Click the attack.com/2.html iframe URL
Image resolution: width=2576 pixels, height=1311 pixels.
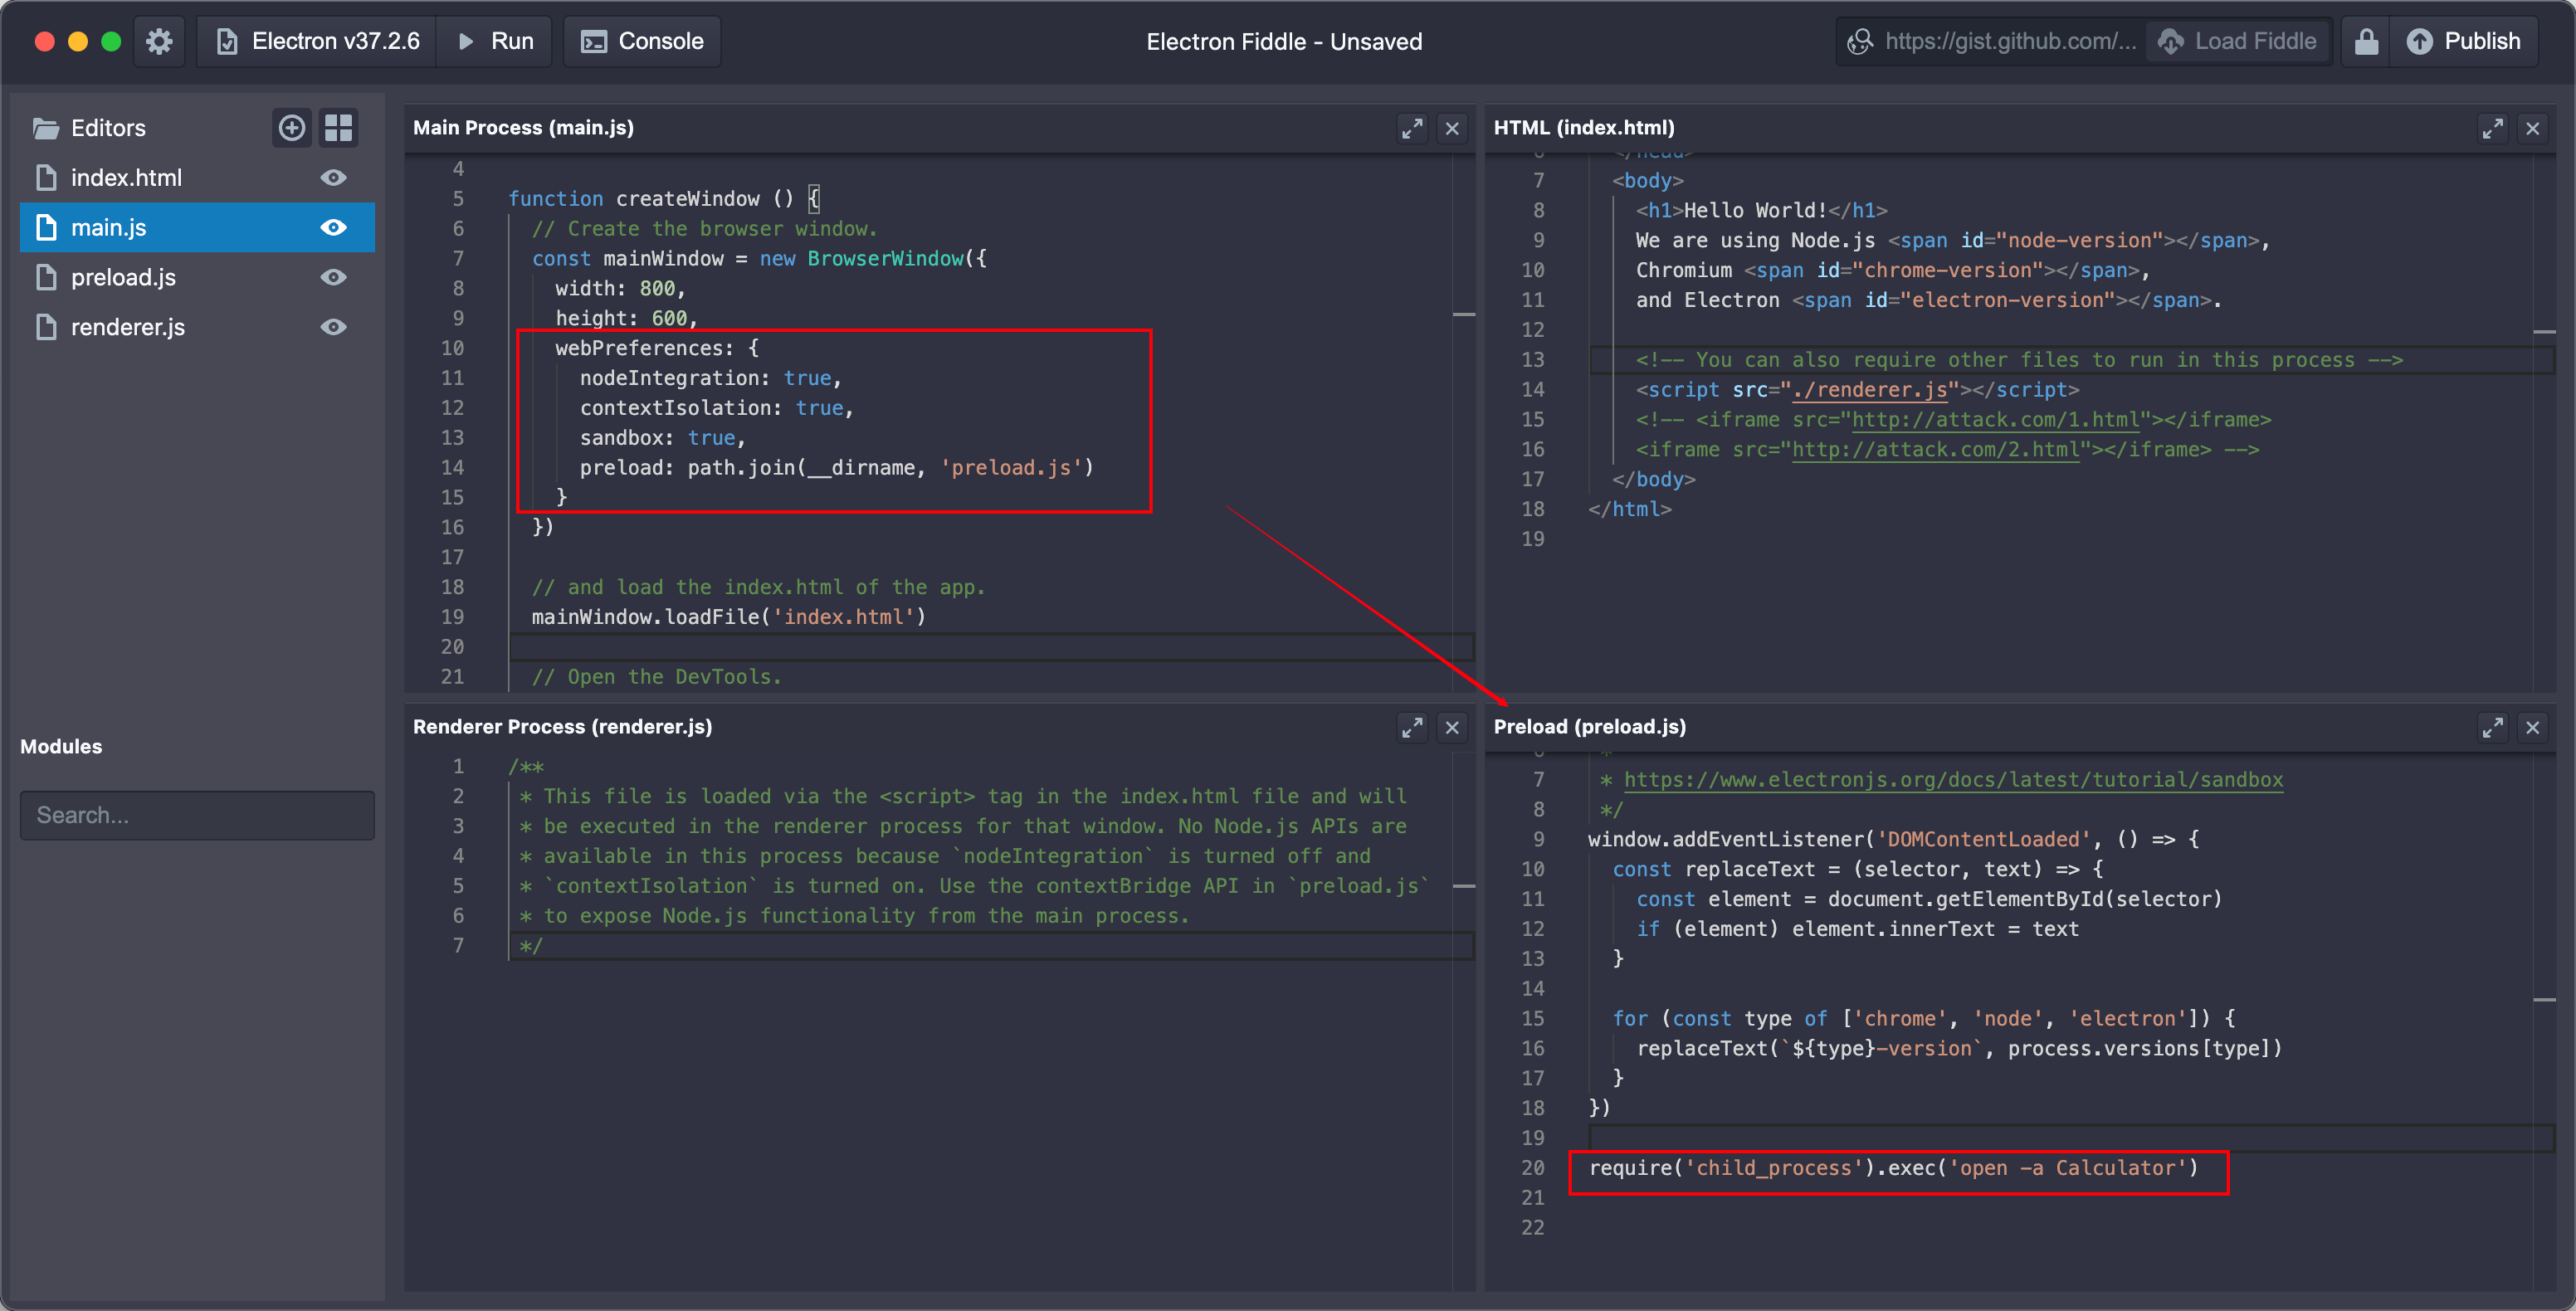(x=1935, y=450)
